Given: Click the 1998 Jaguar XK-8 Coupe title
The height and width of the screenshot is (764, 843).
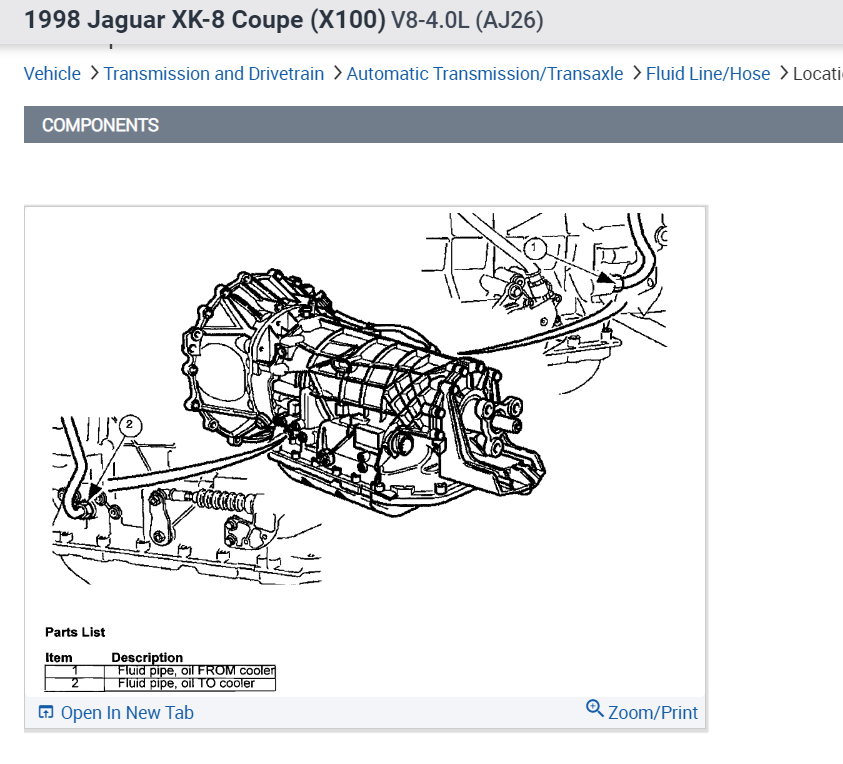Looking at the screenshot, I should [x=205, y=20].
